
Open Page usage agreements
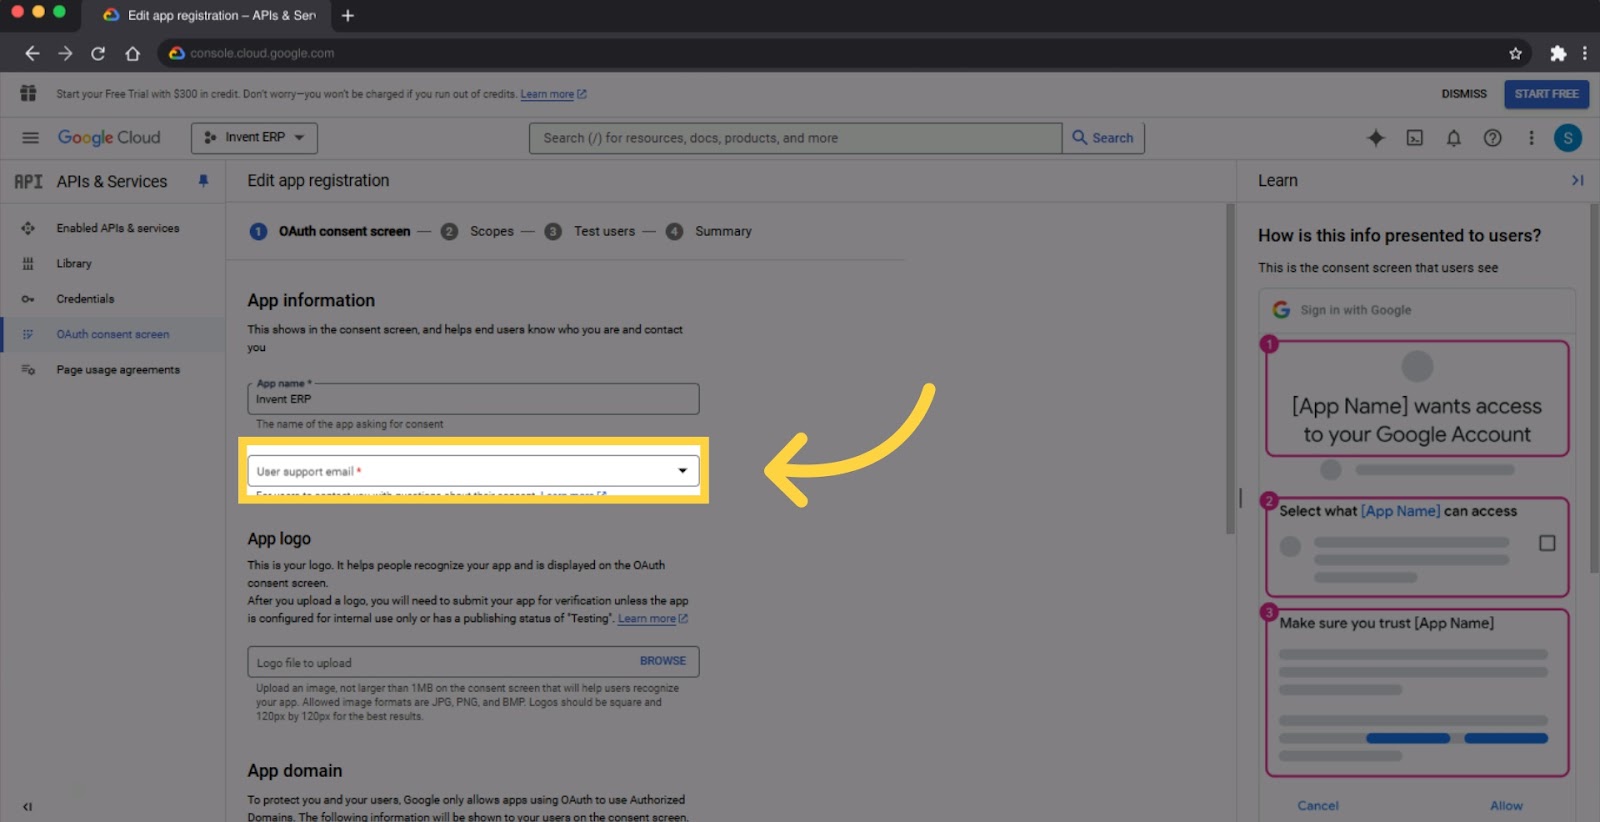point(112,370)
